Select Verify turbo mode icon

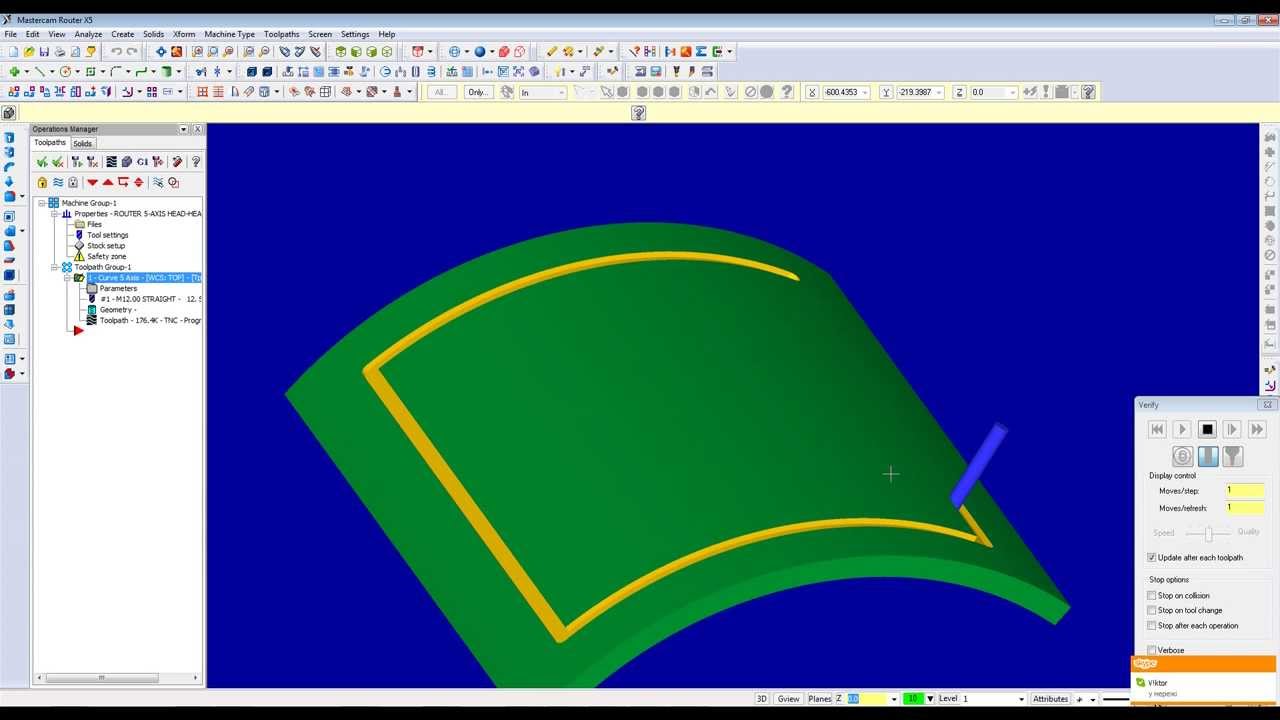pos(1182,456)
